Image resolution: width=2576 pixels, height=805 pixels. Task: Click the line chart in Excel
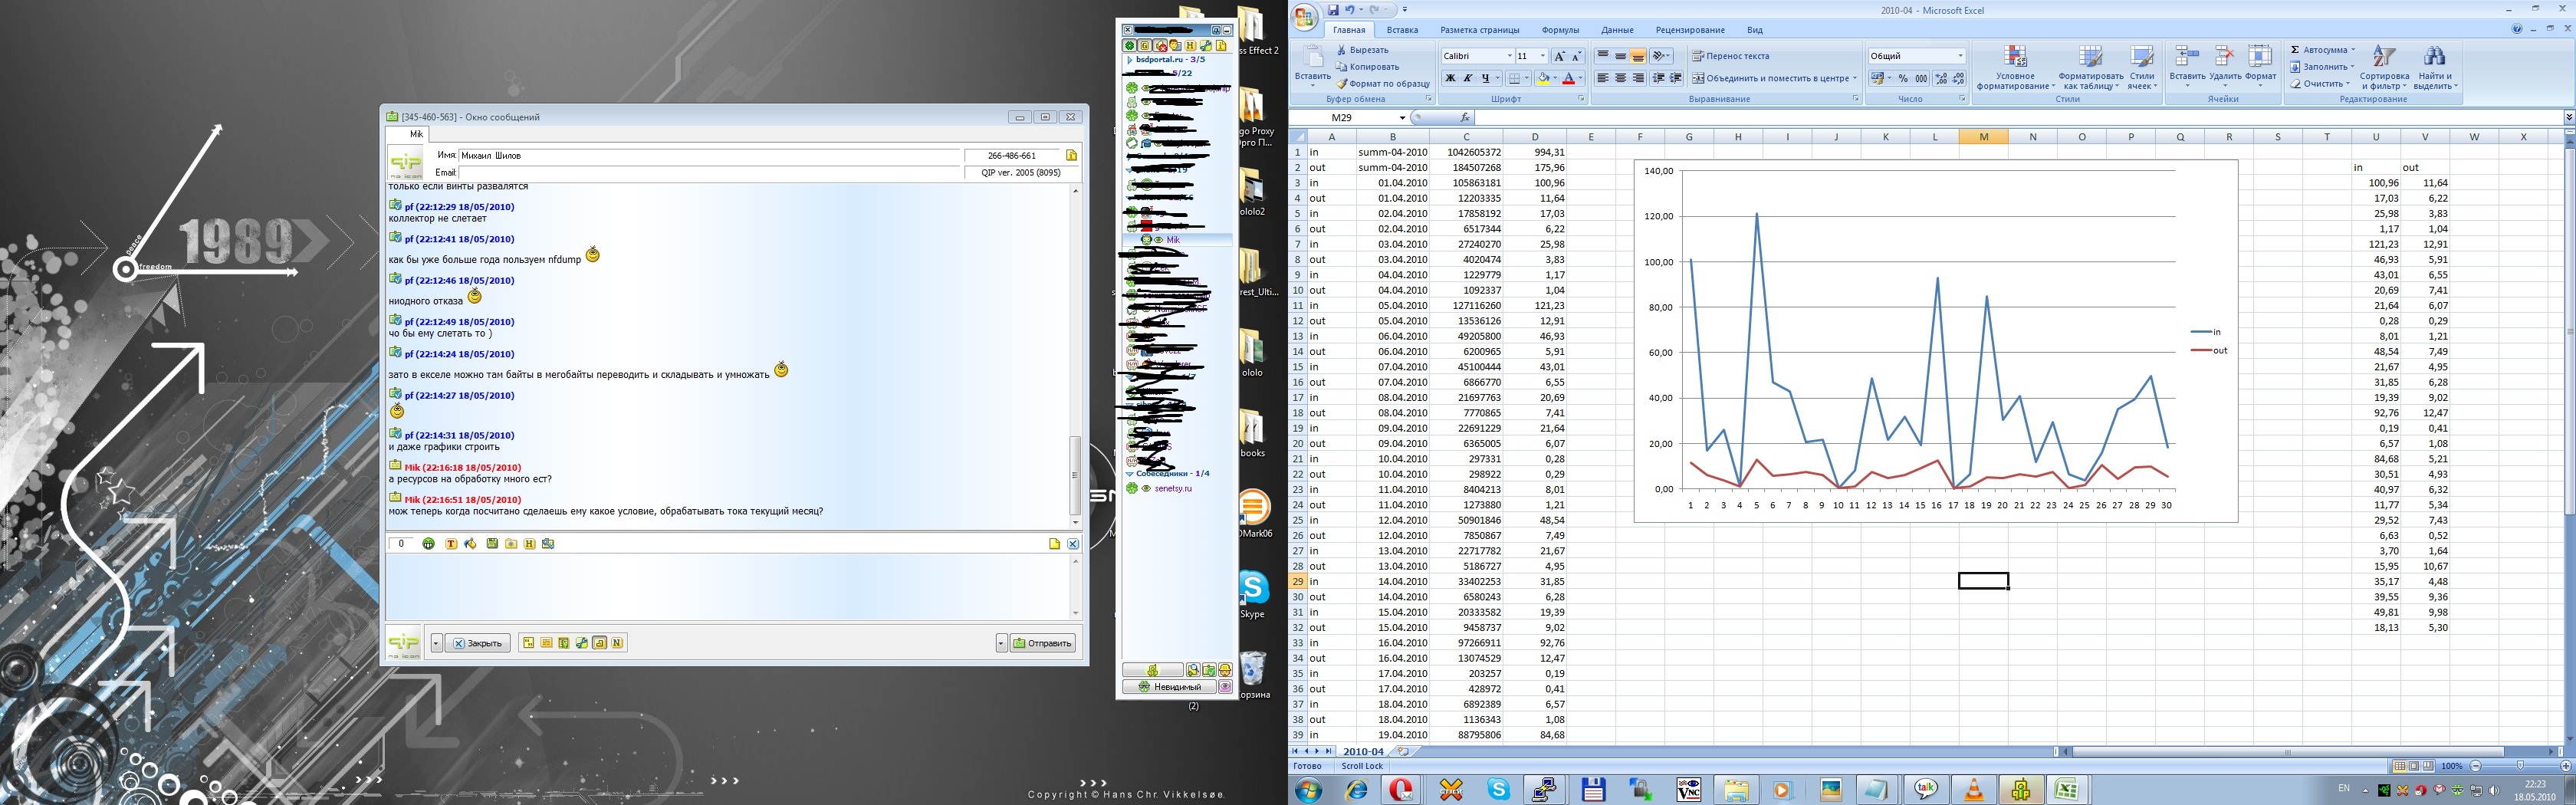coord(1935,340)
